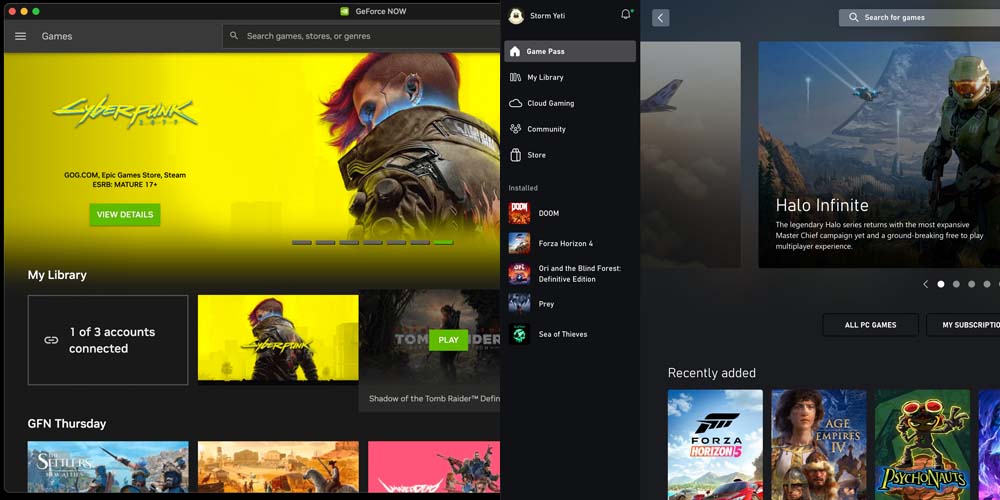Select the first GeForce carousel indicator
The image size is (1000, 500).
(x=301, y=242)
